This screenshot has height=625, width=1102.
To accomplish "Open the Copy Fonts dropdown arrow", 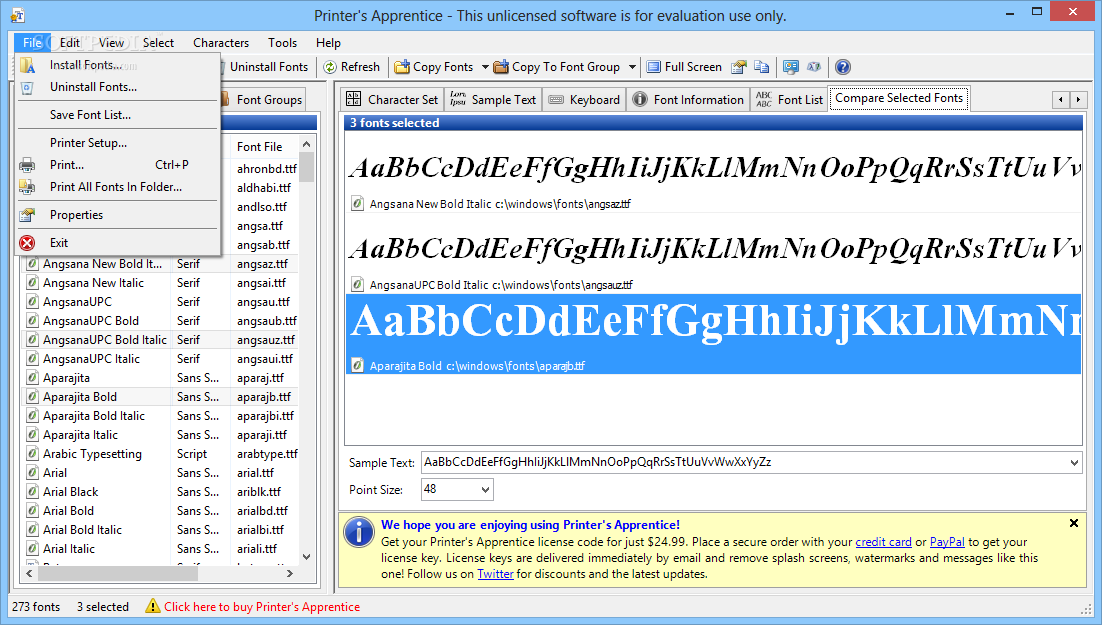I will click(485, 67).
